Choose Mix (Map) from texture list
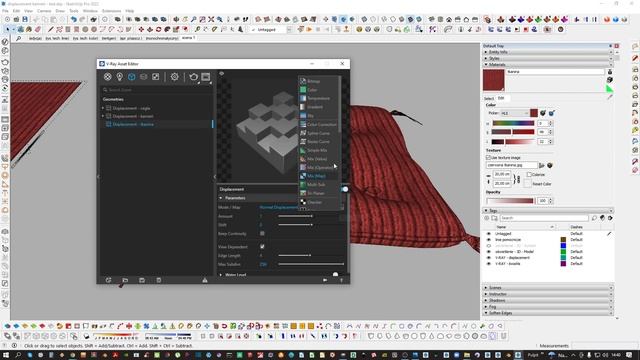 pos(316,176)
